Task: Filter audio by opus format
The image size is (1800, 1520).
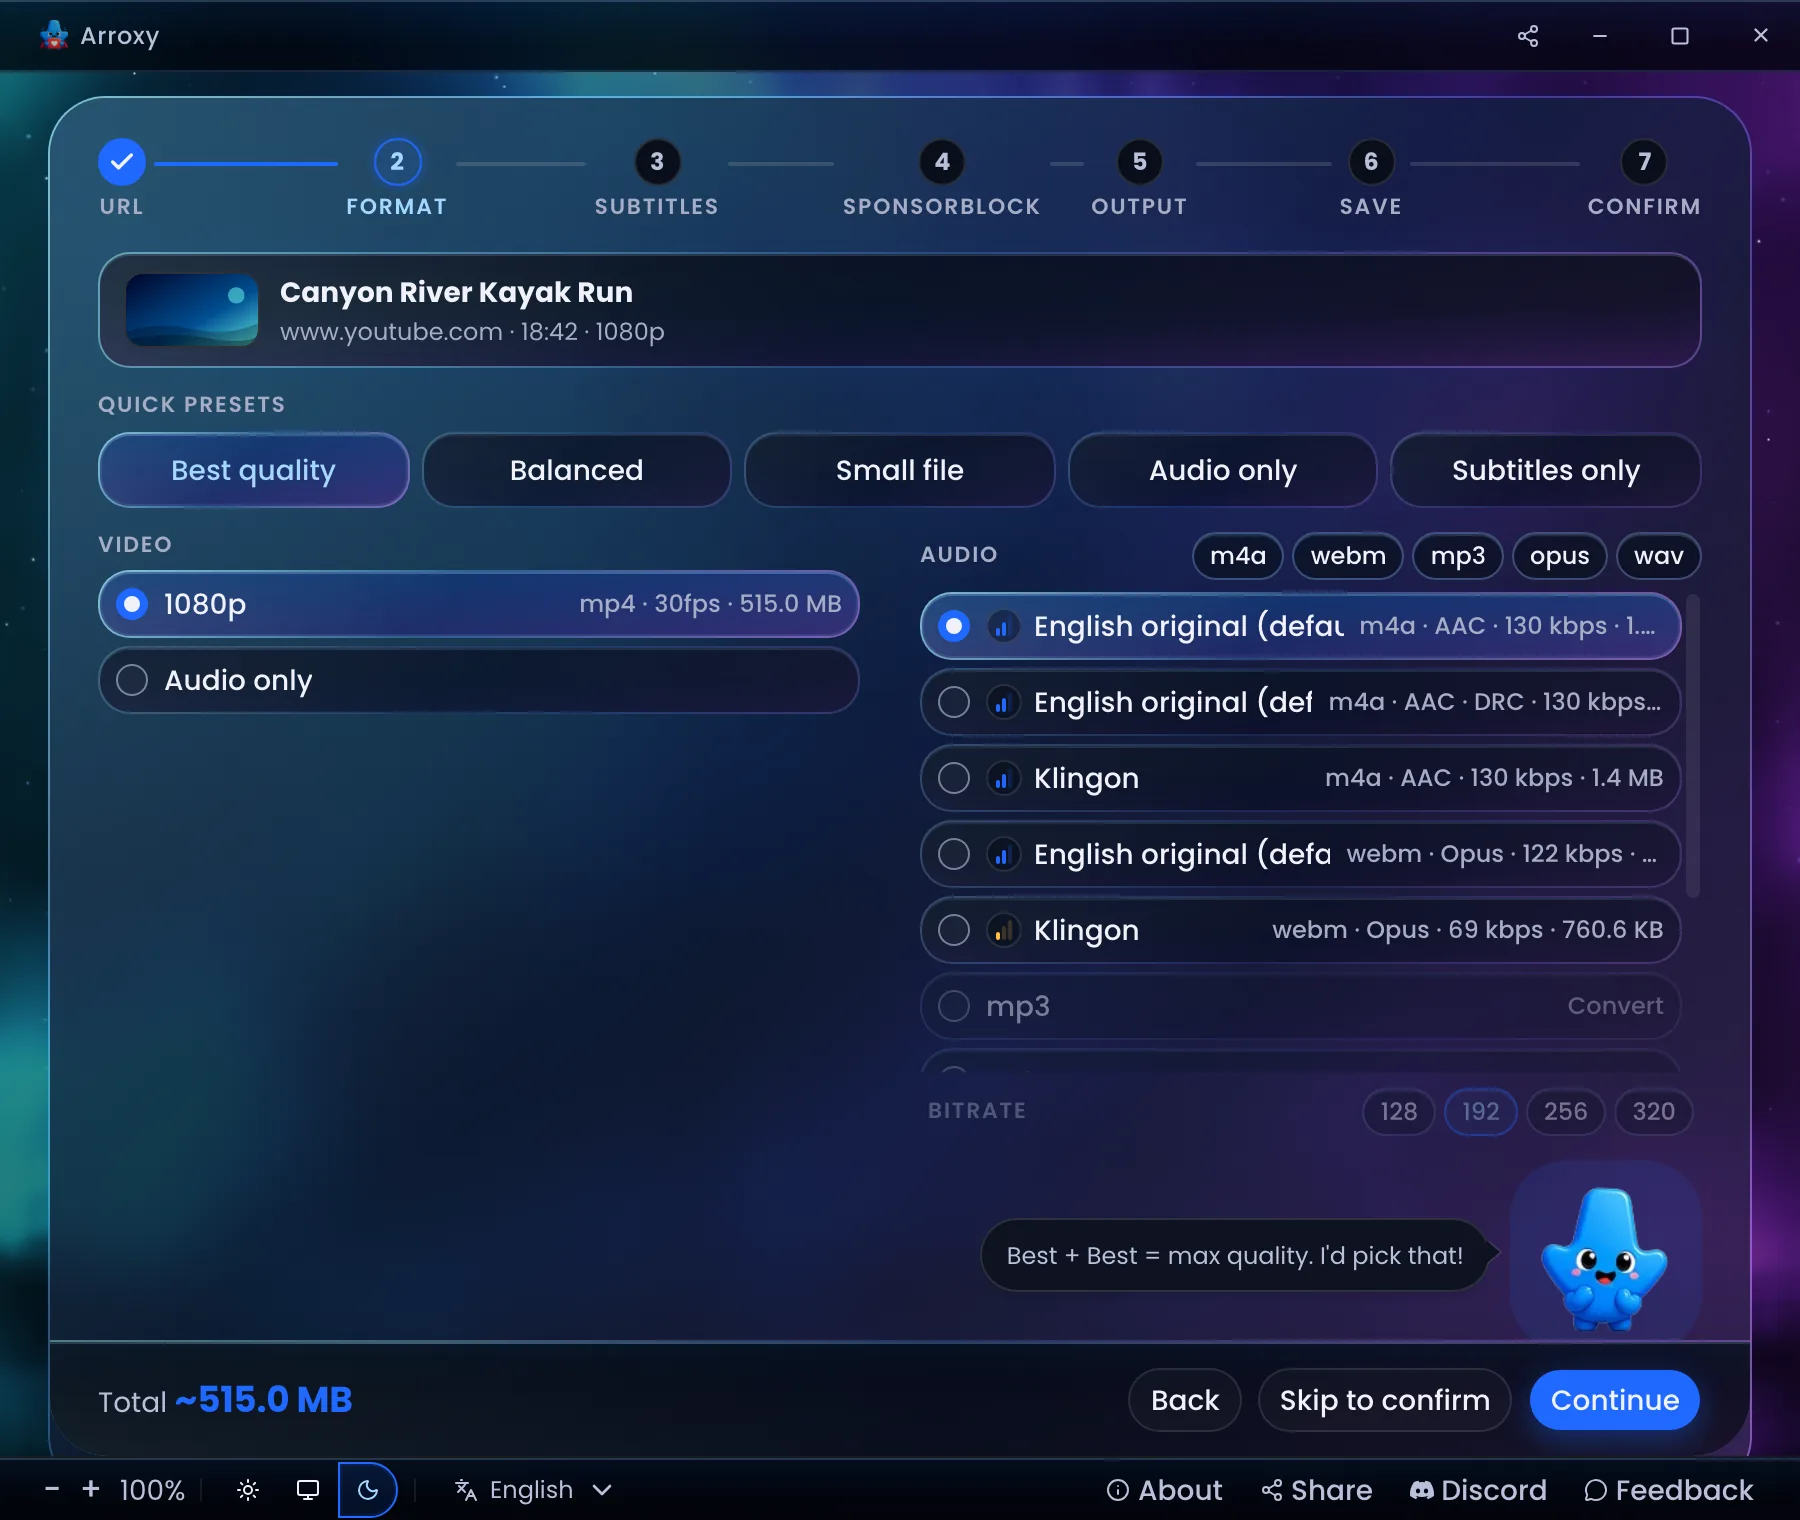Action: (x=1560, y=556)
